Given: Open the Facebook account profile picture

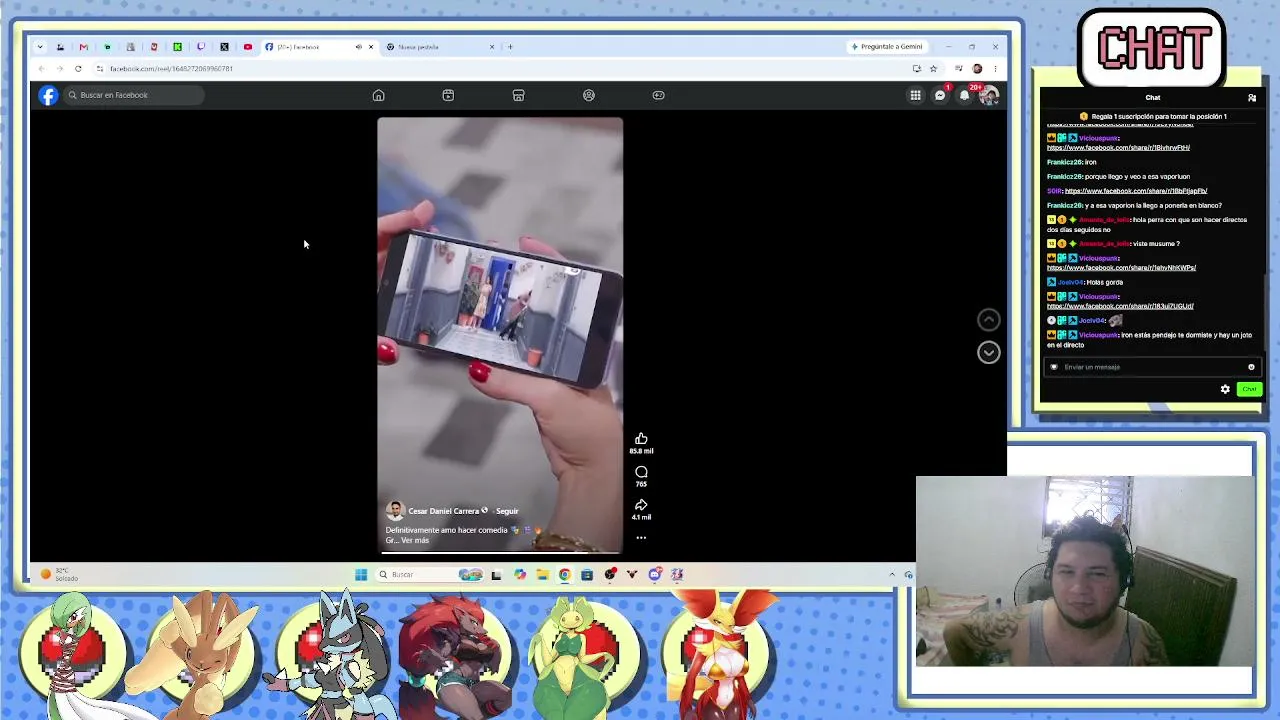Looking at the screenshot, I should click(x=988, y=95).
